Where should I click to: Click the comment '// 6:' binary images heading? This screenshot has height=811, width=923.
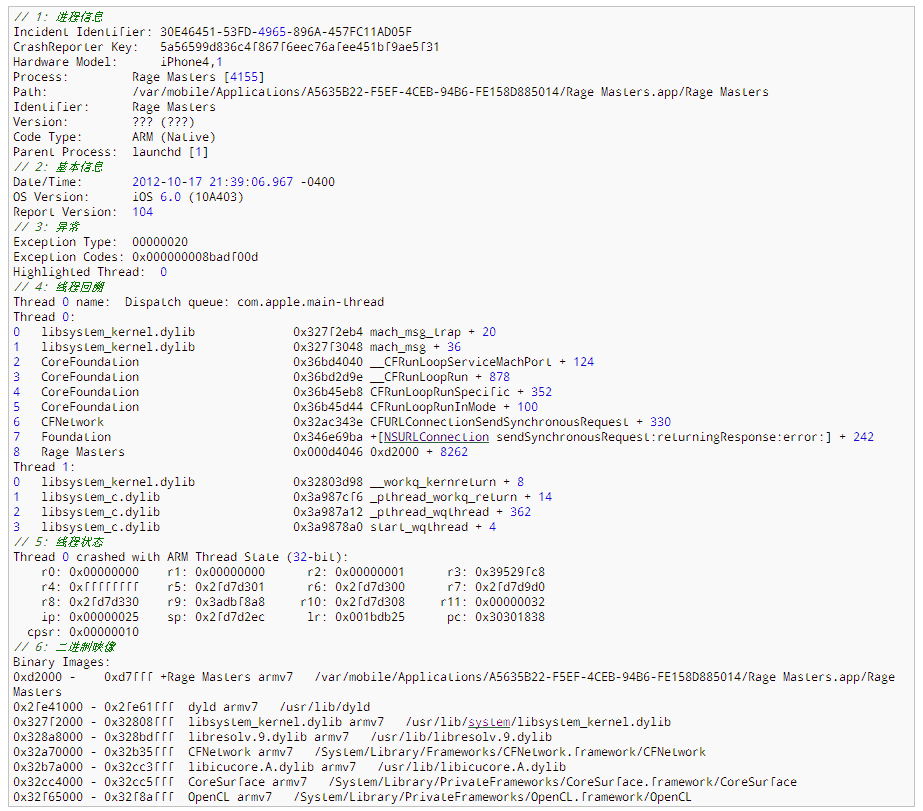pos(64,647)
